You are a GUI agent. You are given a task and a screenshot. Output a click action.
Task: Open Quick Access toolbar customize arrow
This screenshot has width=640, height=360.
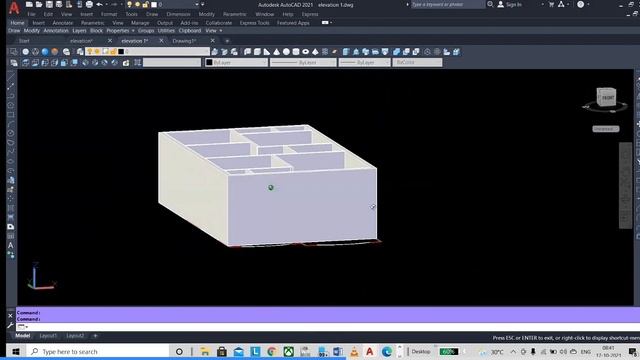point(202,4)
